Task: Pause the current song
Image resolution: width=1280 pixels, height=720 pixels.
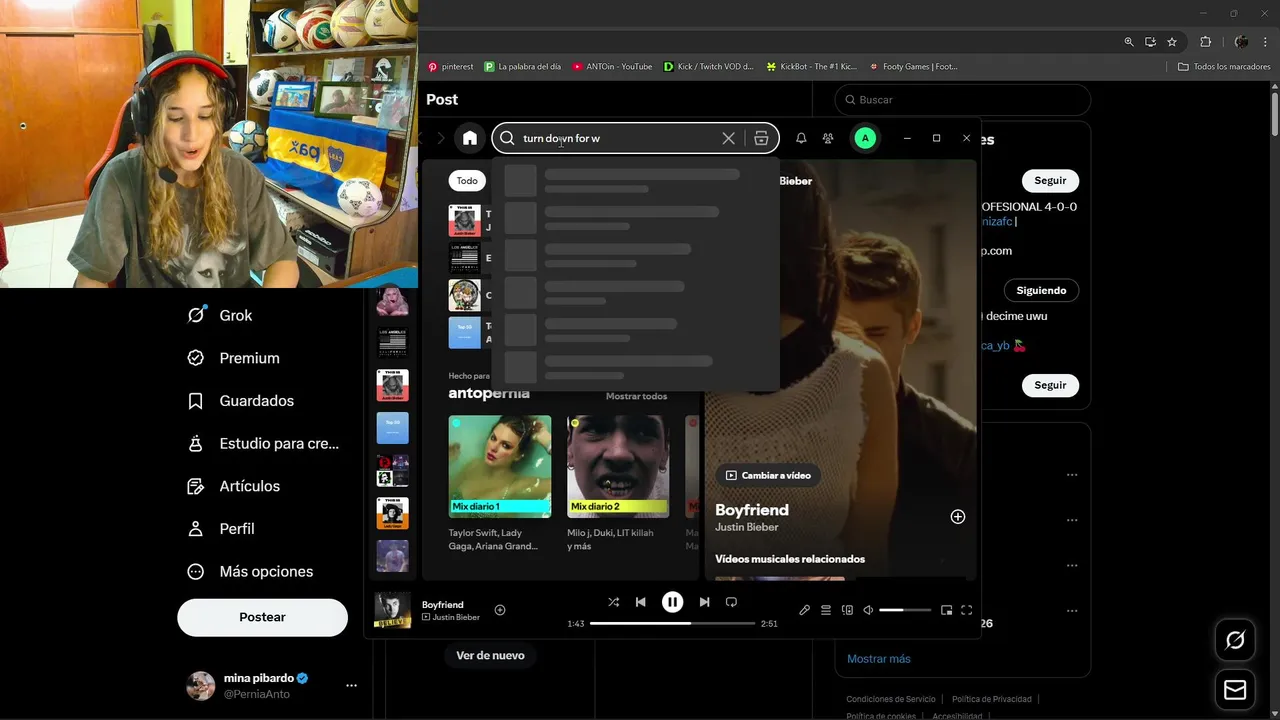Action: (x=673, y=602)
